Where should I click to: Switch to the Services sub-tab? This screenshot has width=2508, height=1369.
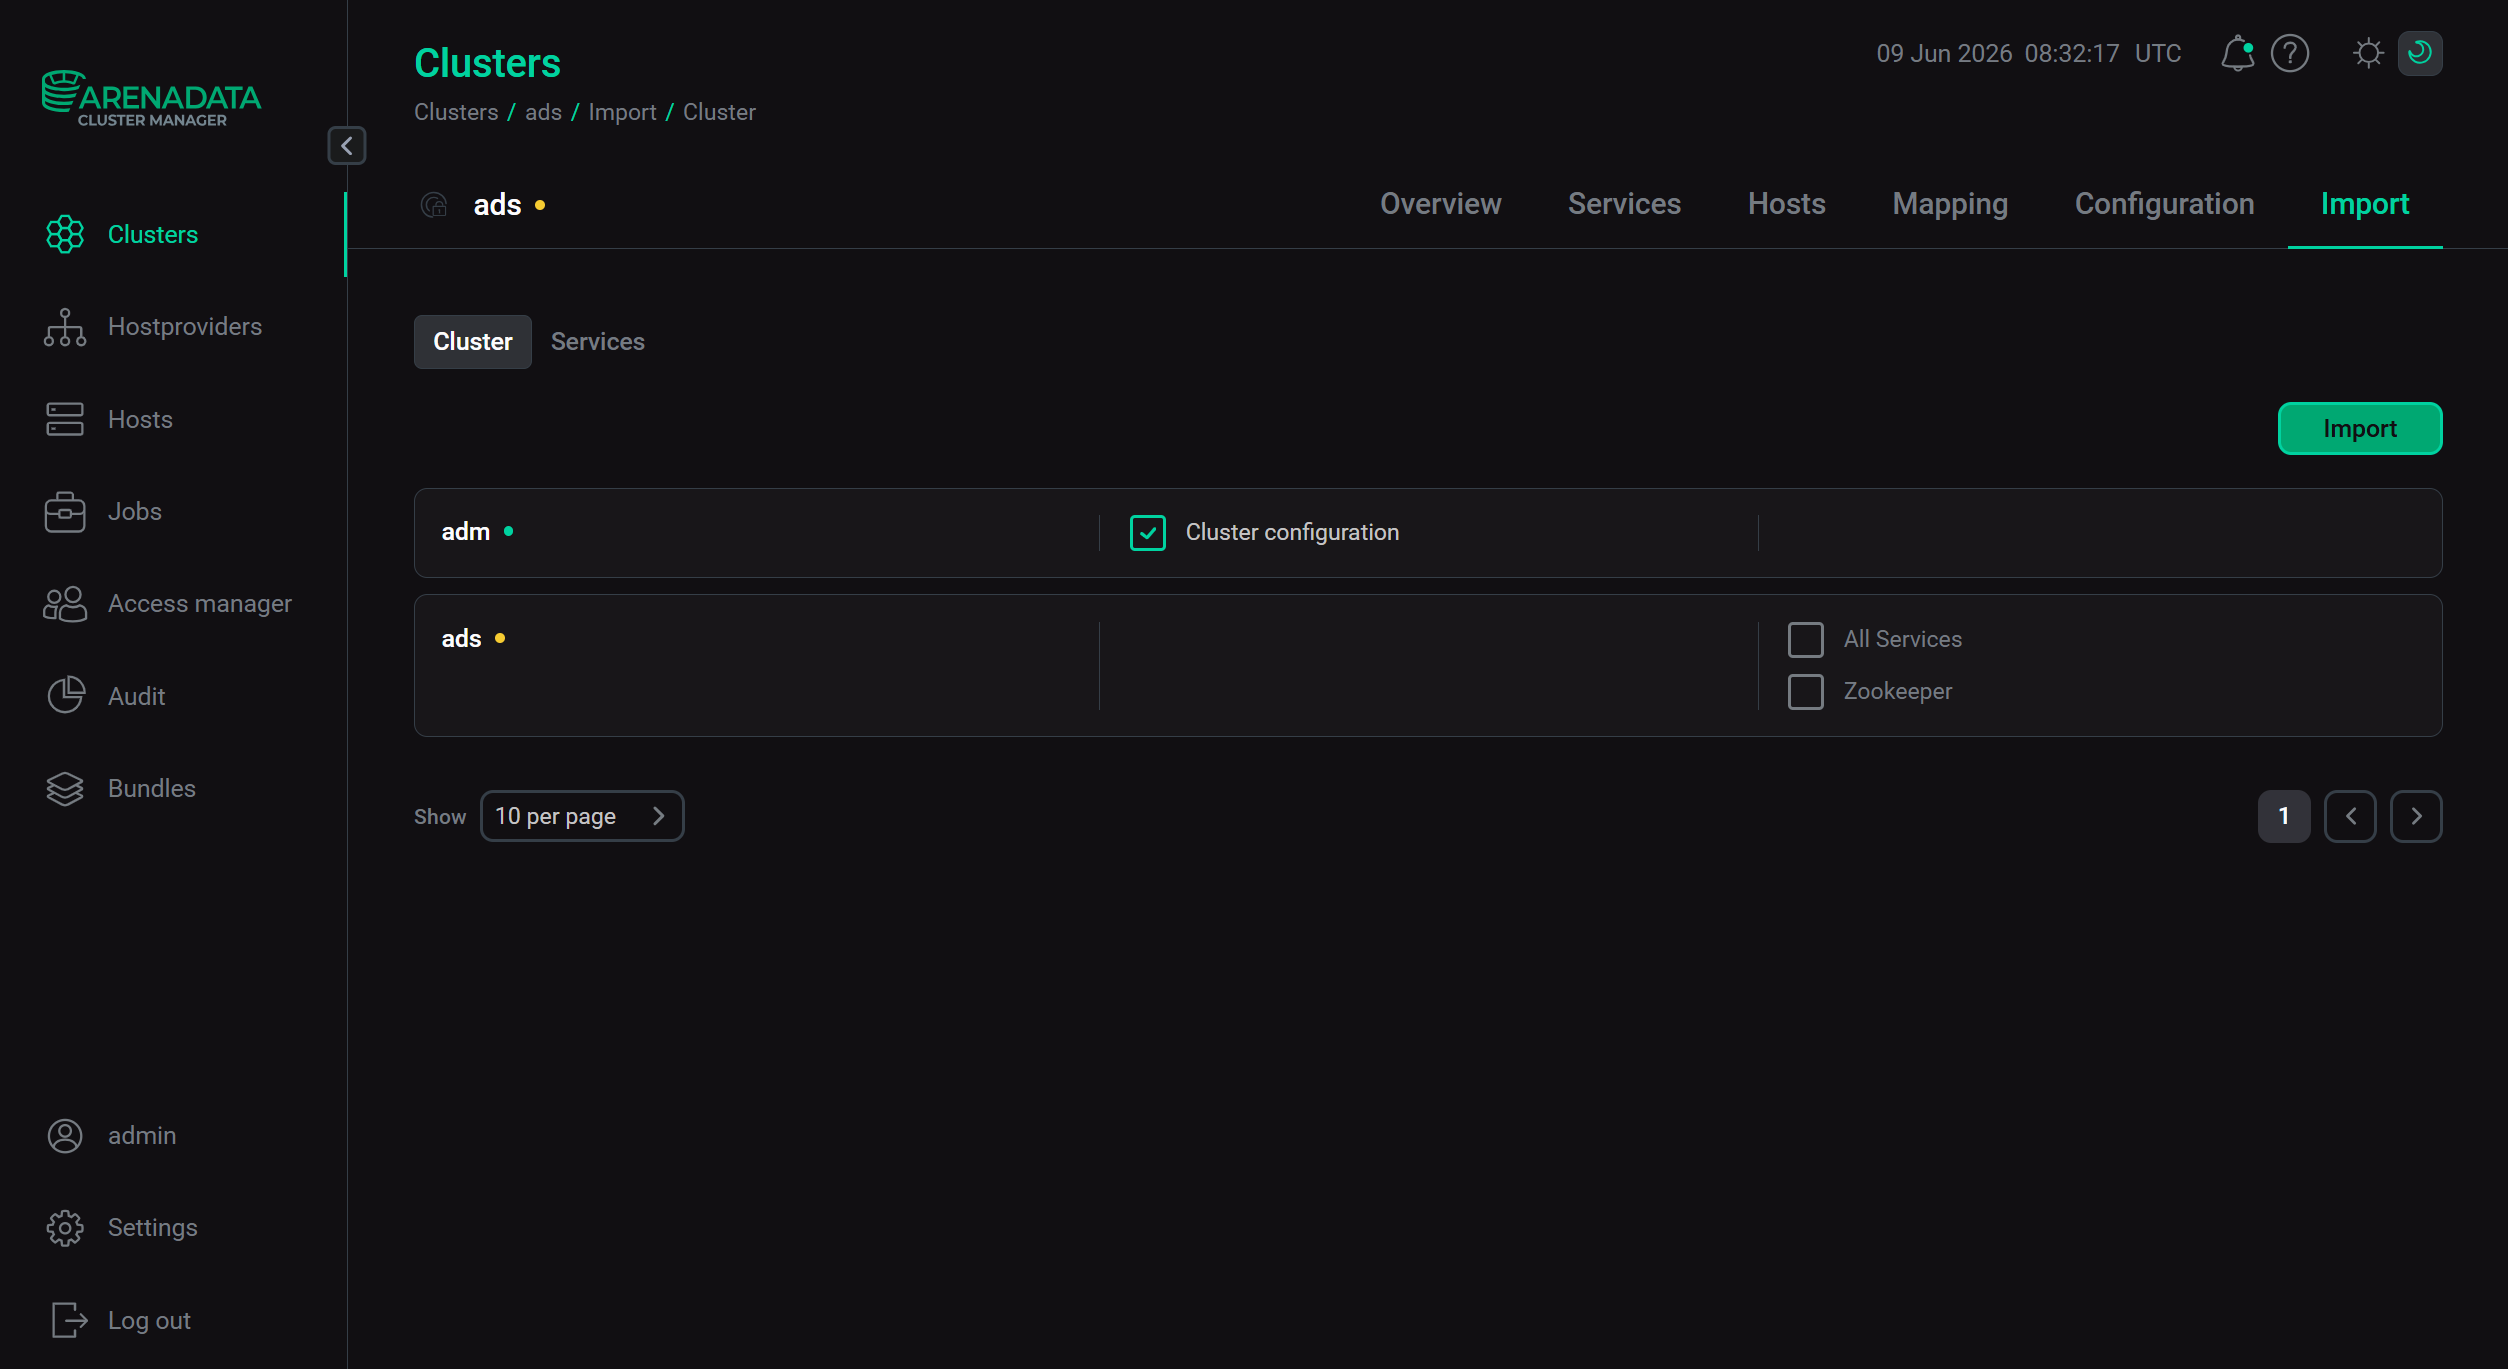(598, 342)
